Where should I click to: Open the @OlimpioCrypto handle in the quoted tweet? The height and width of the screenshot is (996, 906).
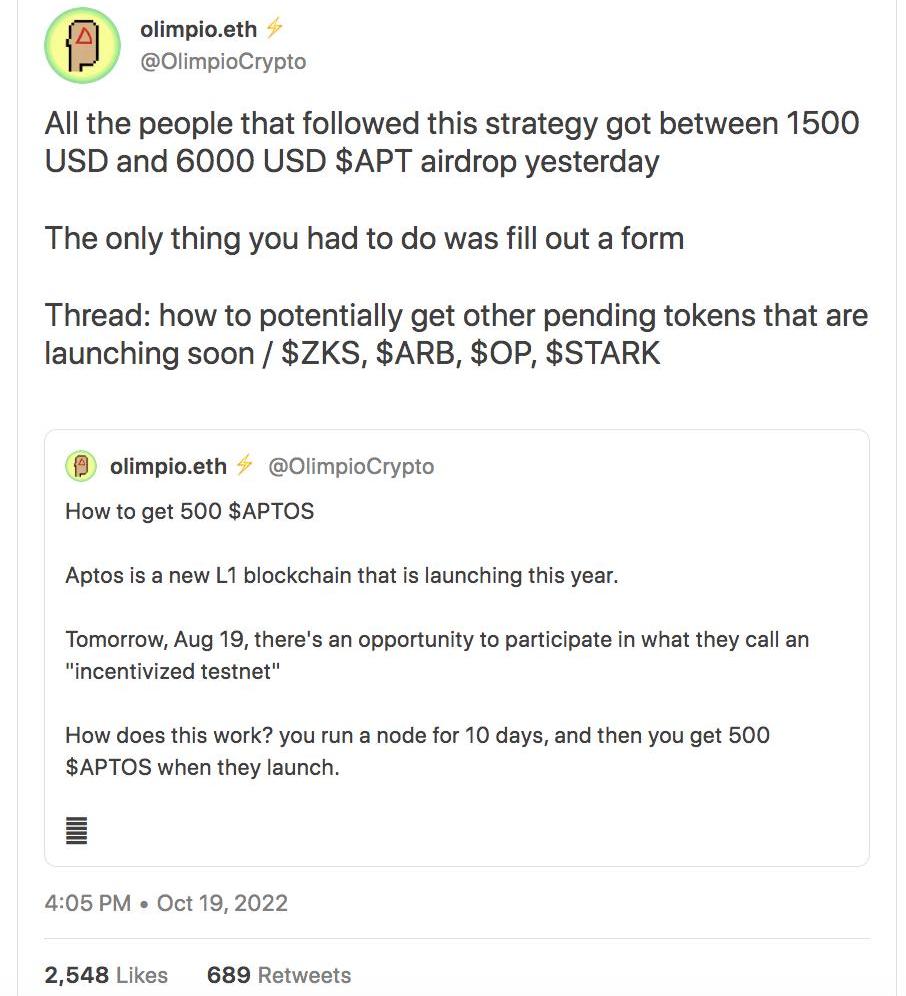tap(352, 466)
